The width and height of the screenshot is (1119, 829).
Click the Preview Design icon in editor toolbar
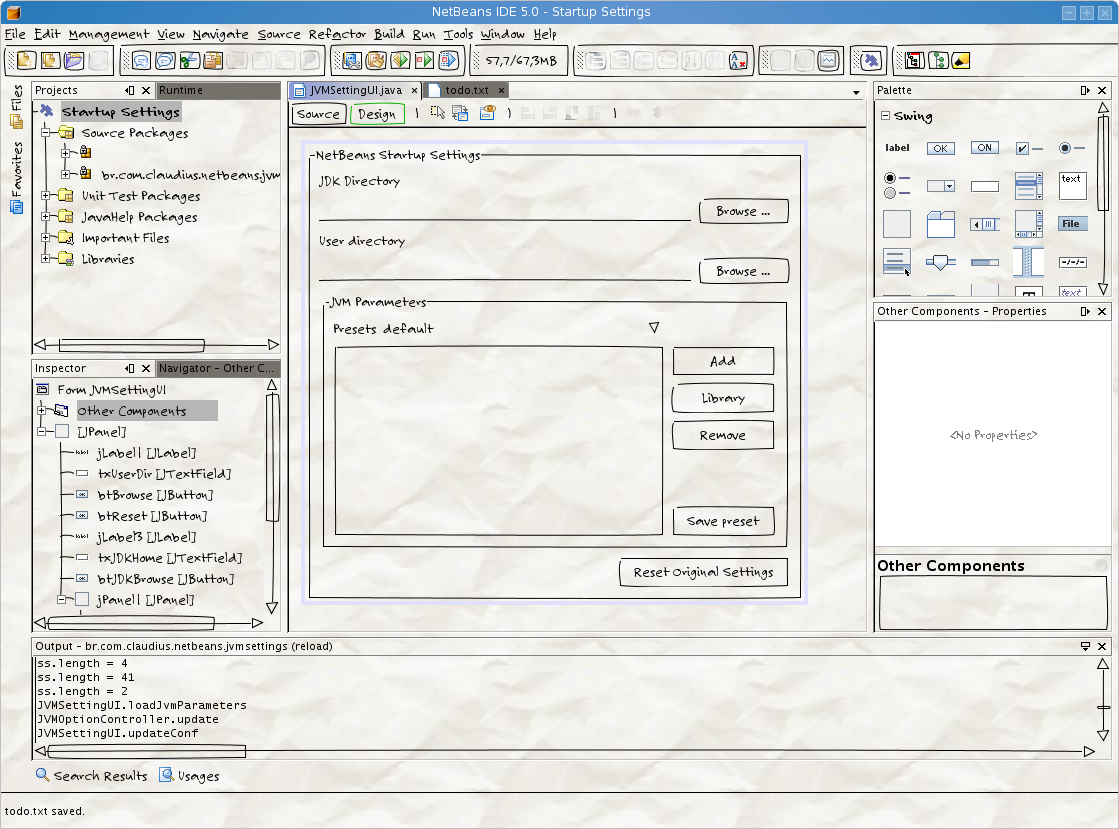click(x=487, y=113)
